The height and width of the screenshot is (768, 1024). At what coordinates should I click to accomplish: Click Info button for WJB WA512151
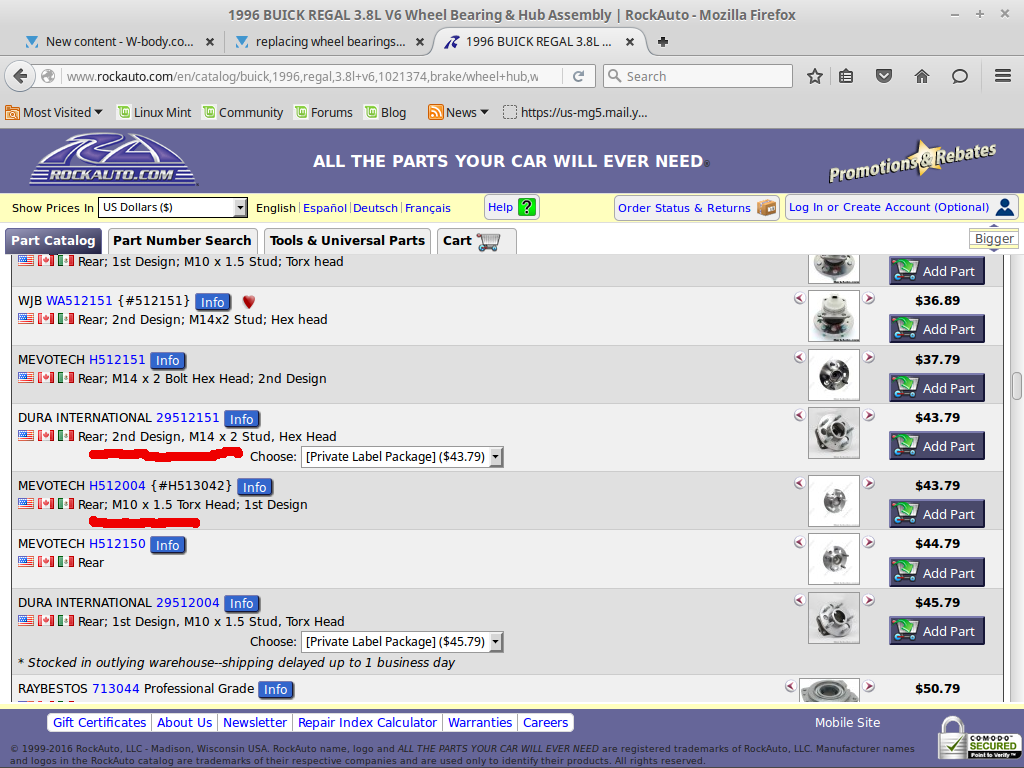[212, 302]
